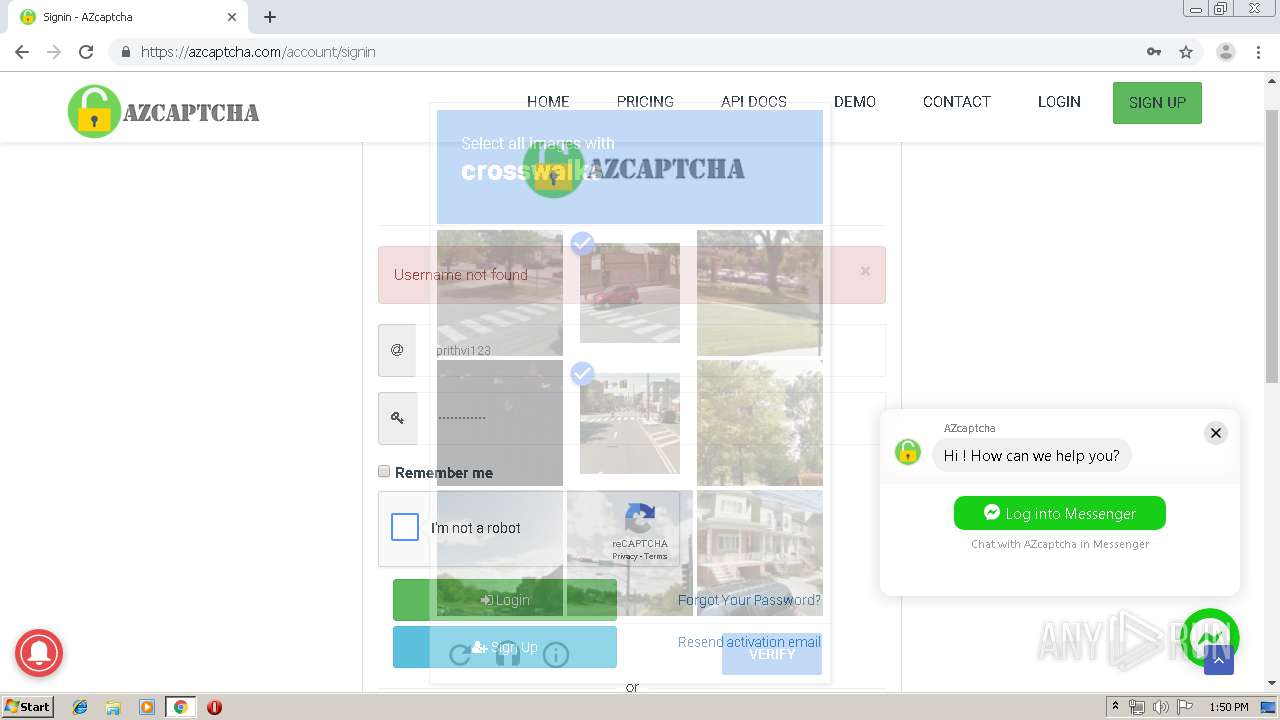Open the Chrome profile avatar
1280x720 pixels.
tap(1226, 52)
